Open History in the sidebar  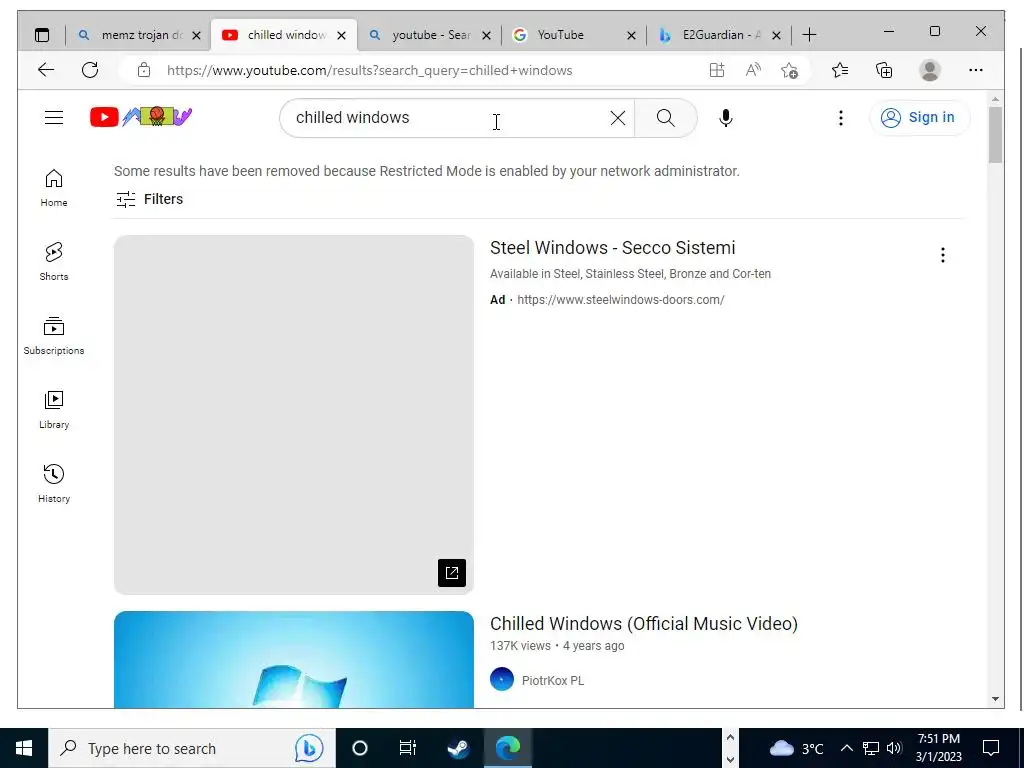54,483
